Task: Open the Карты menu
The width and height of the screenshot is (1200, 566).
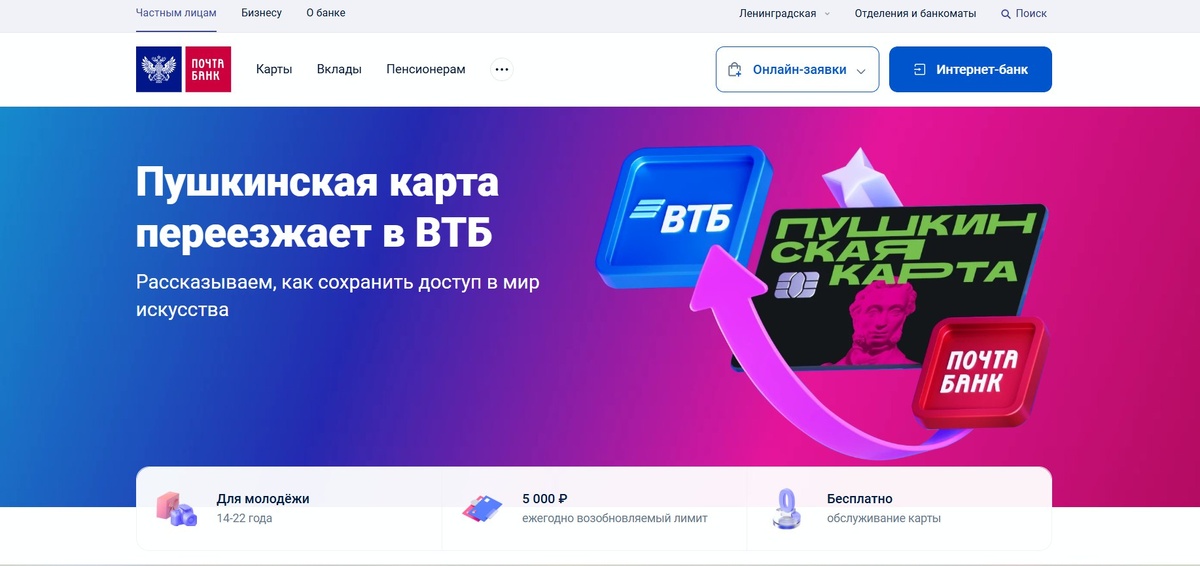Action: (x=274, y=70)
